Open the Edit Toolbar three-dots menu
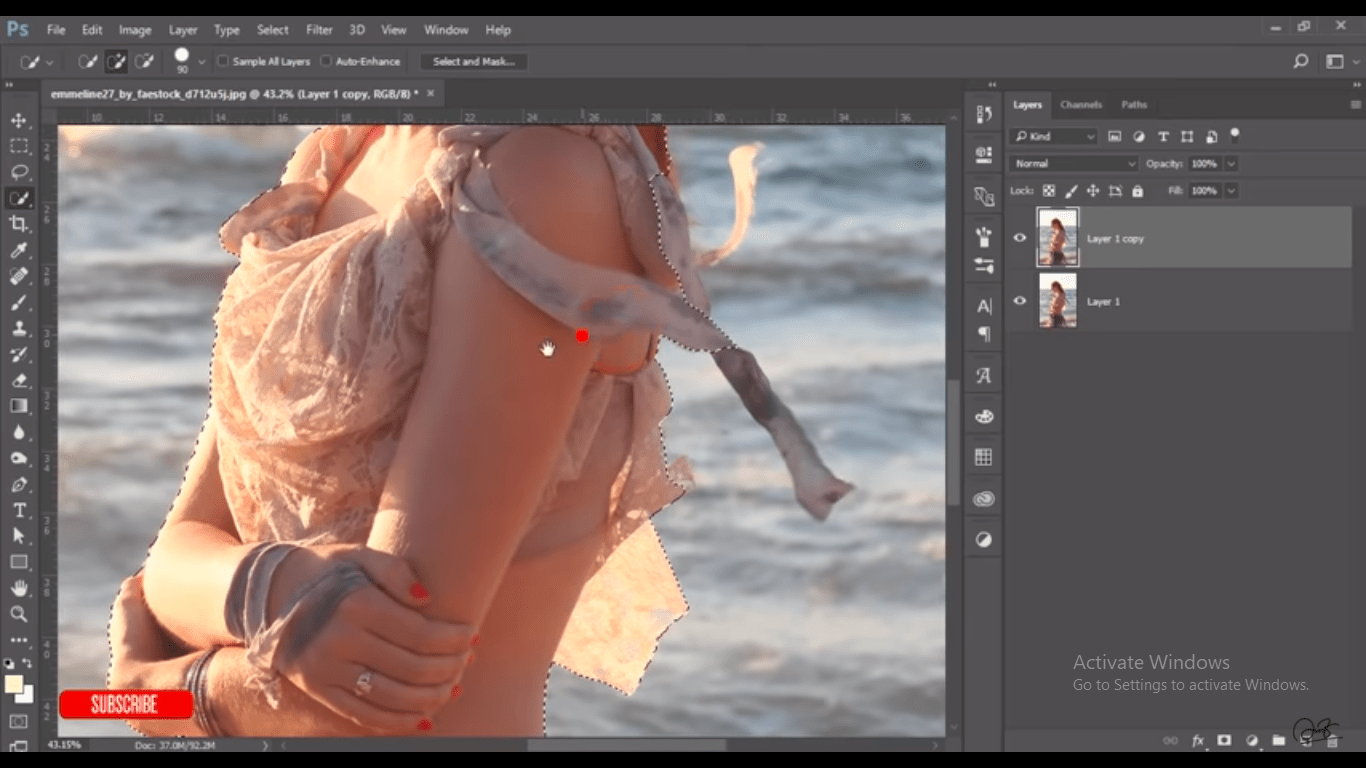 19,640
